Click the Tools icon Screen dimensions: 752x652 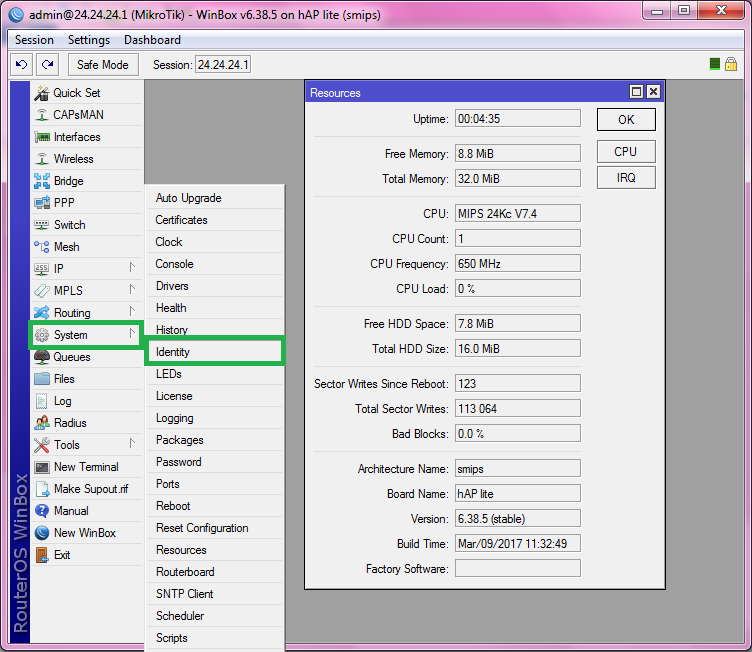tap(42, 445)
